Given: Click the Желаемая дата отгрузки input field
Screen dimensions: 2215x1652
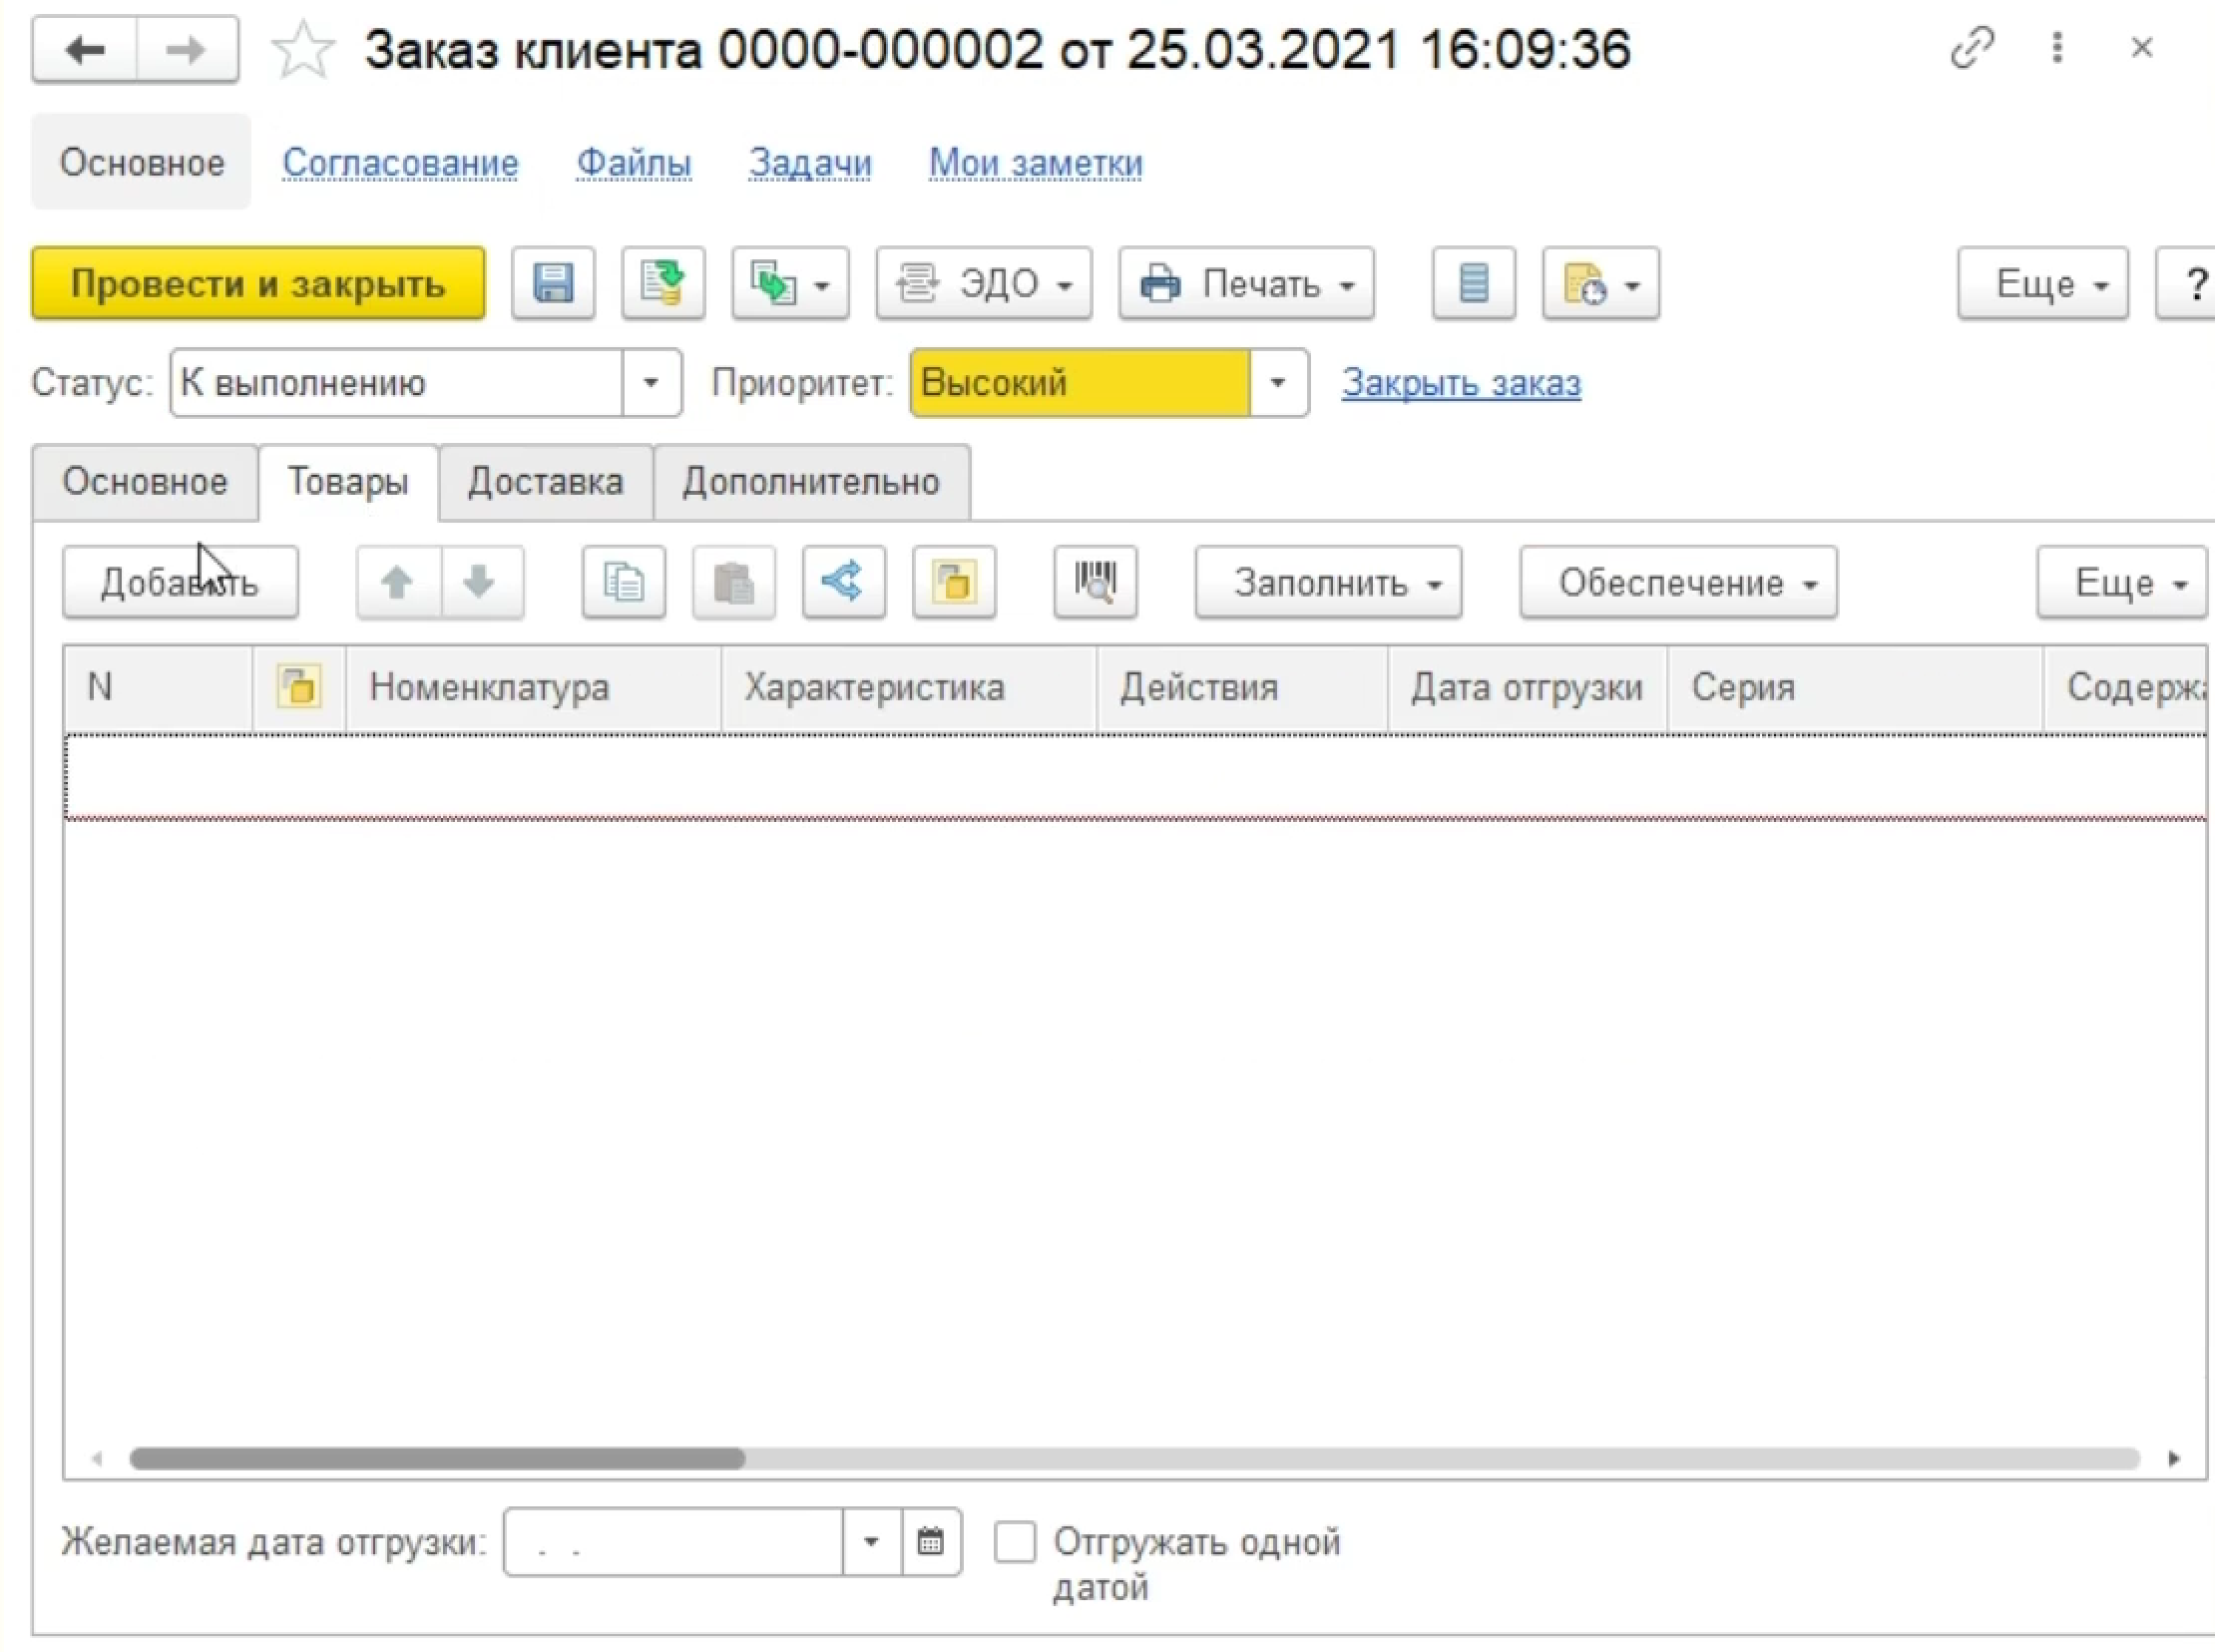Looking at the screenshot, I should pos(673,1541).
